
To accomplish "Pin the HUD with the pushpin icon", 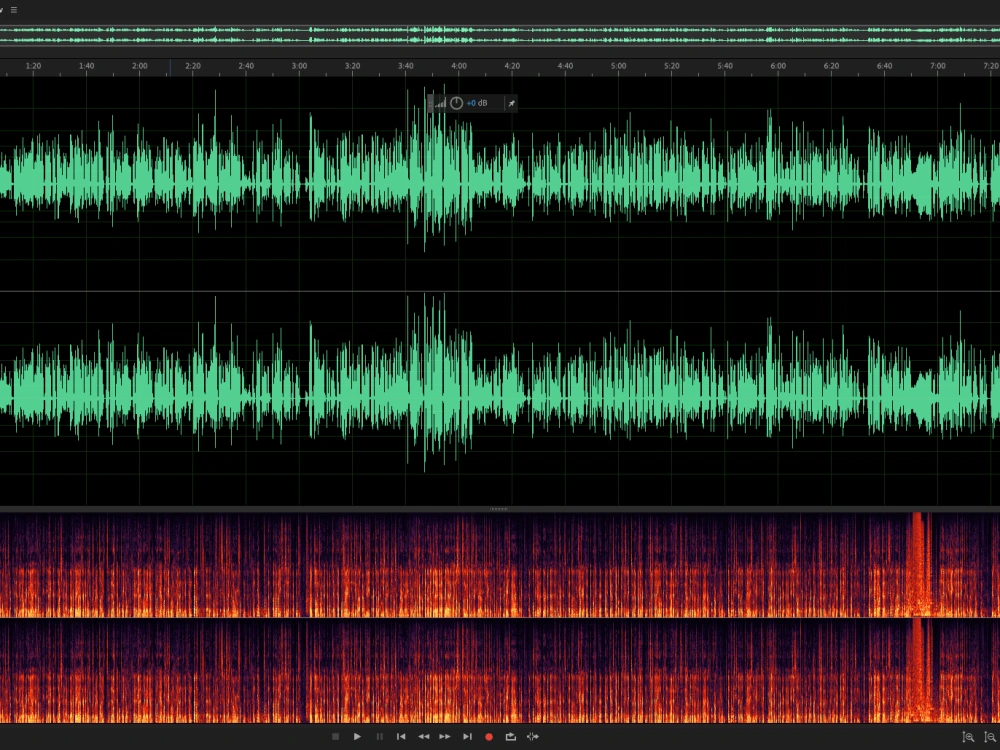I will click(x=511, y=103).
